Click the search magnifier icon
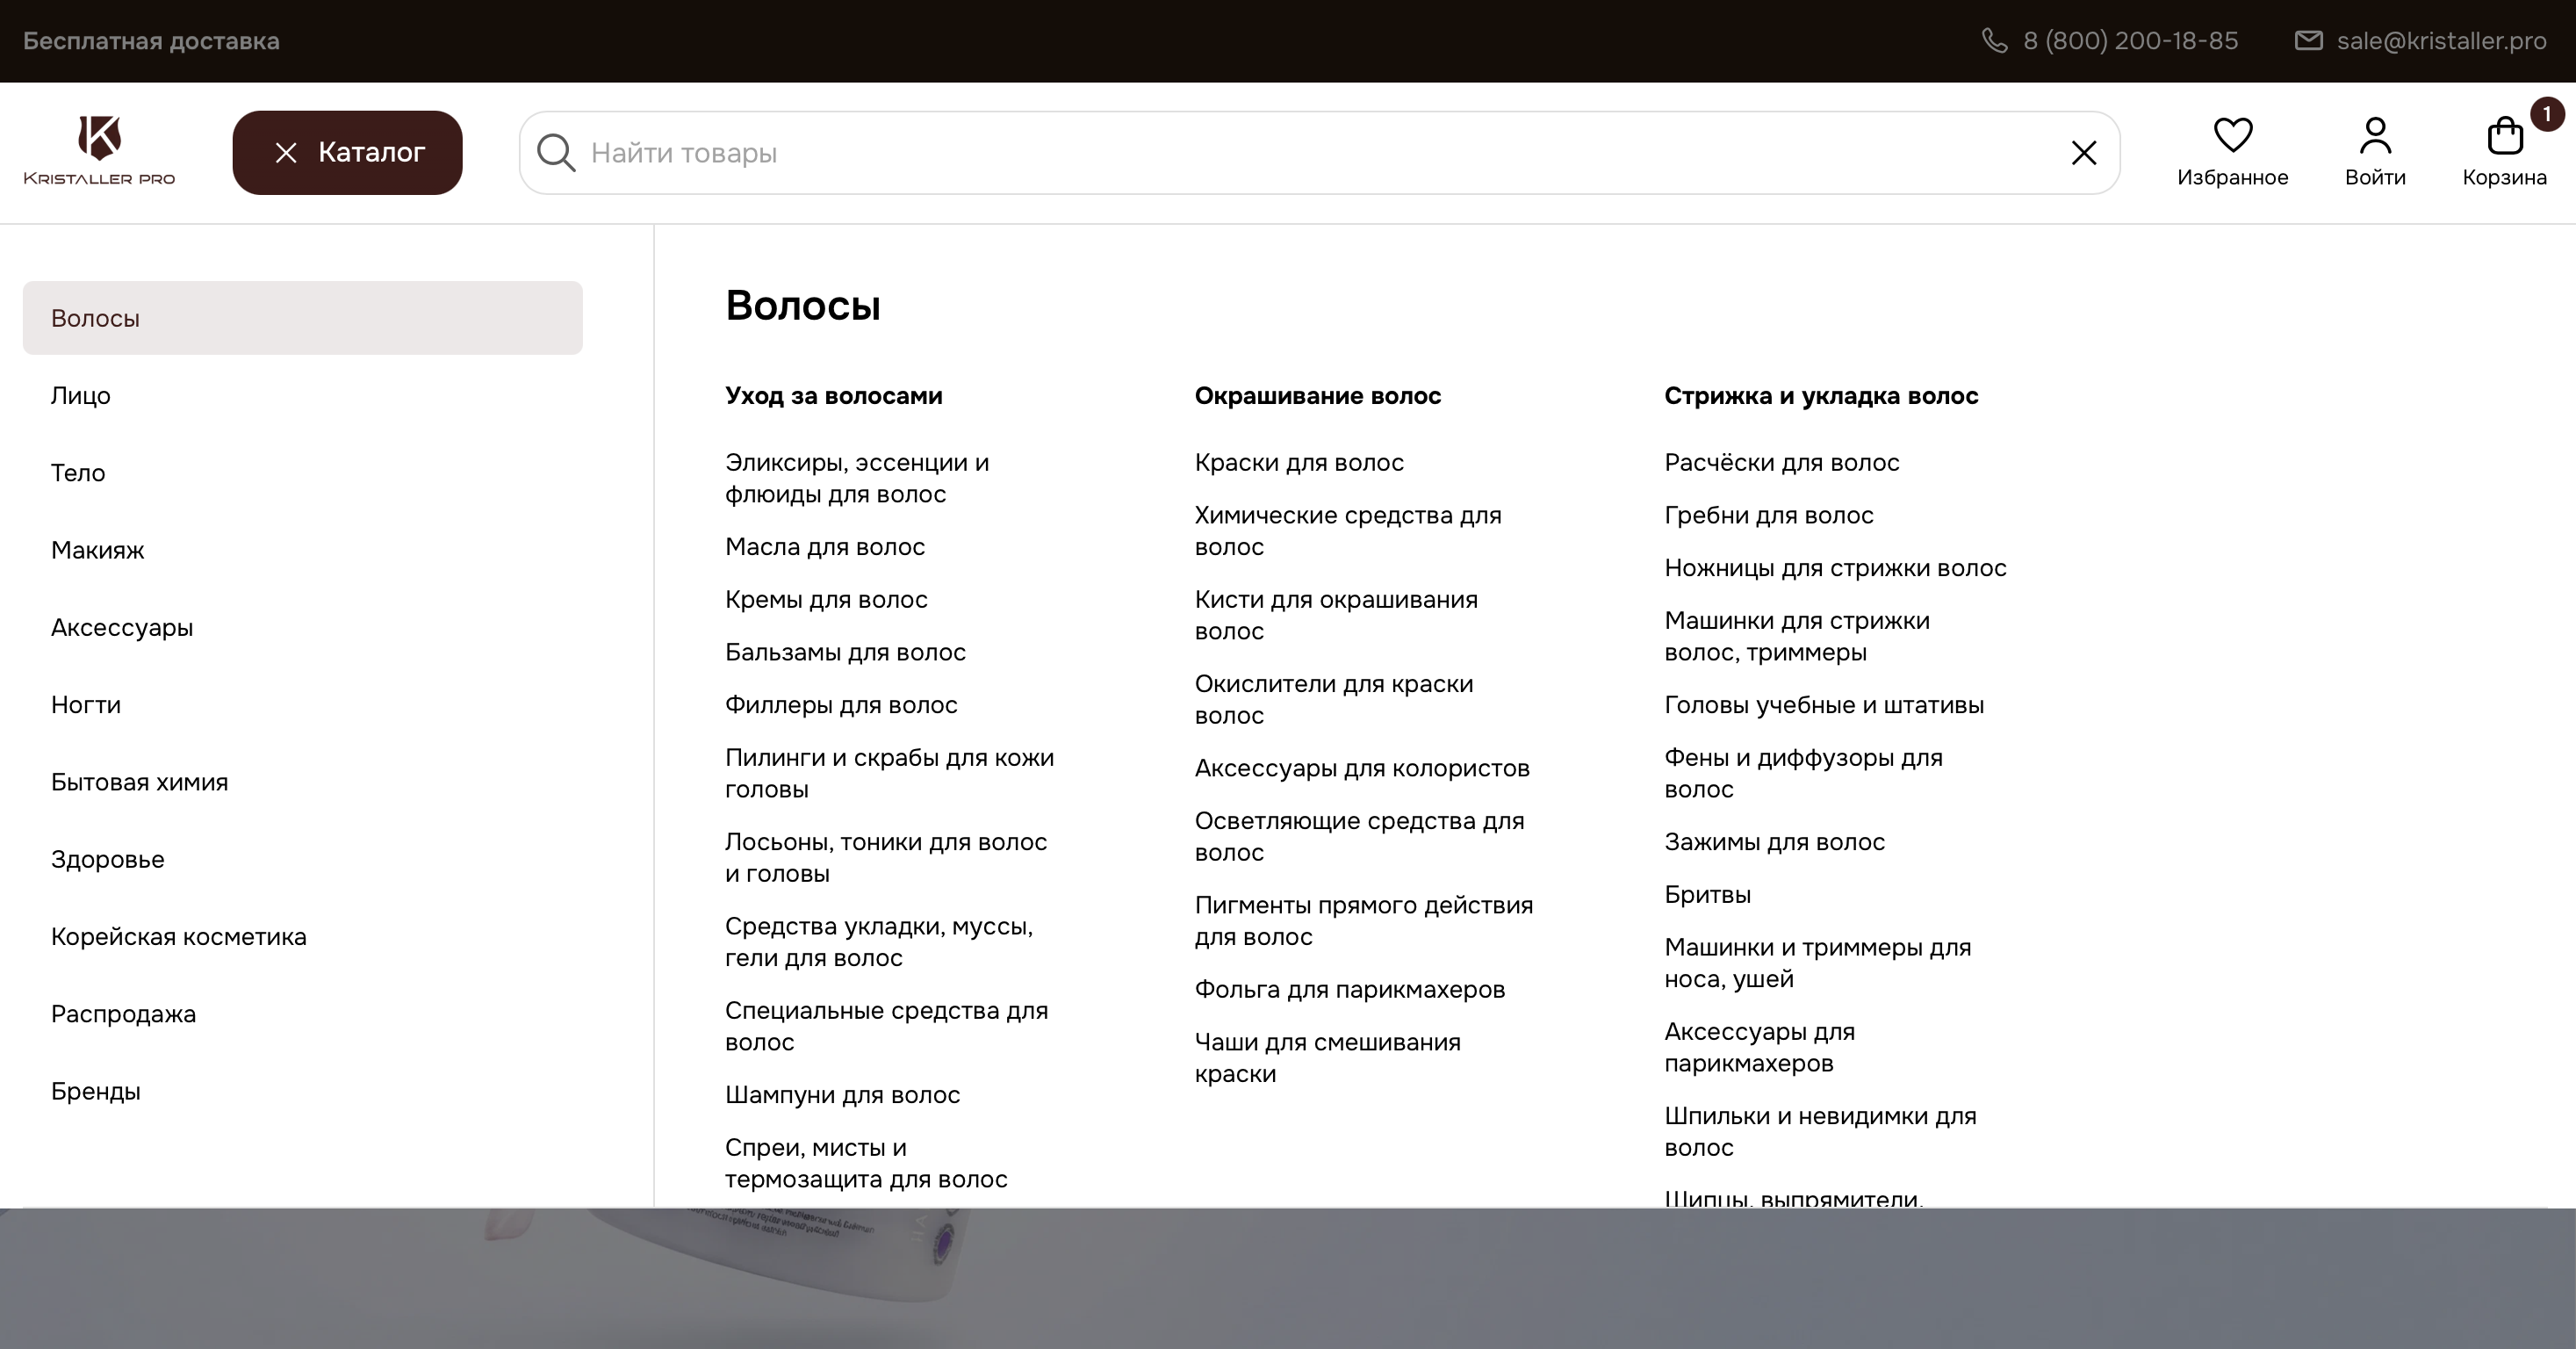The image size is (2576, 1349). 556,152
